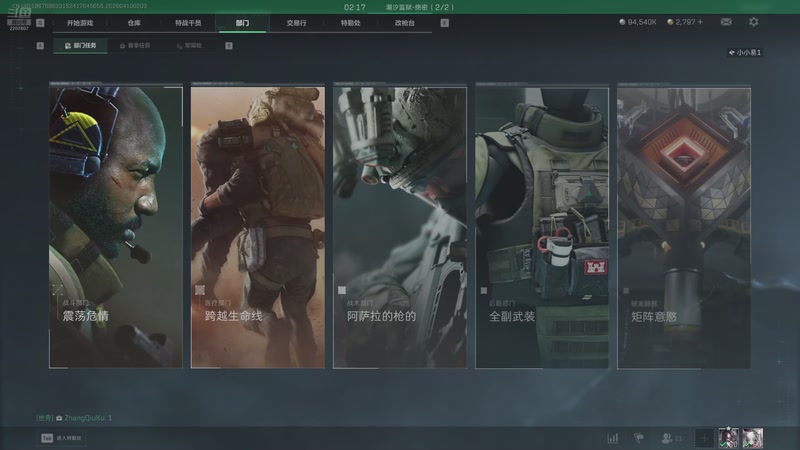Switch to the 改枪台 tab
This screenshot has width=800, height=450.
pyautogui.click(x=405, y=23)
